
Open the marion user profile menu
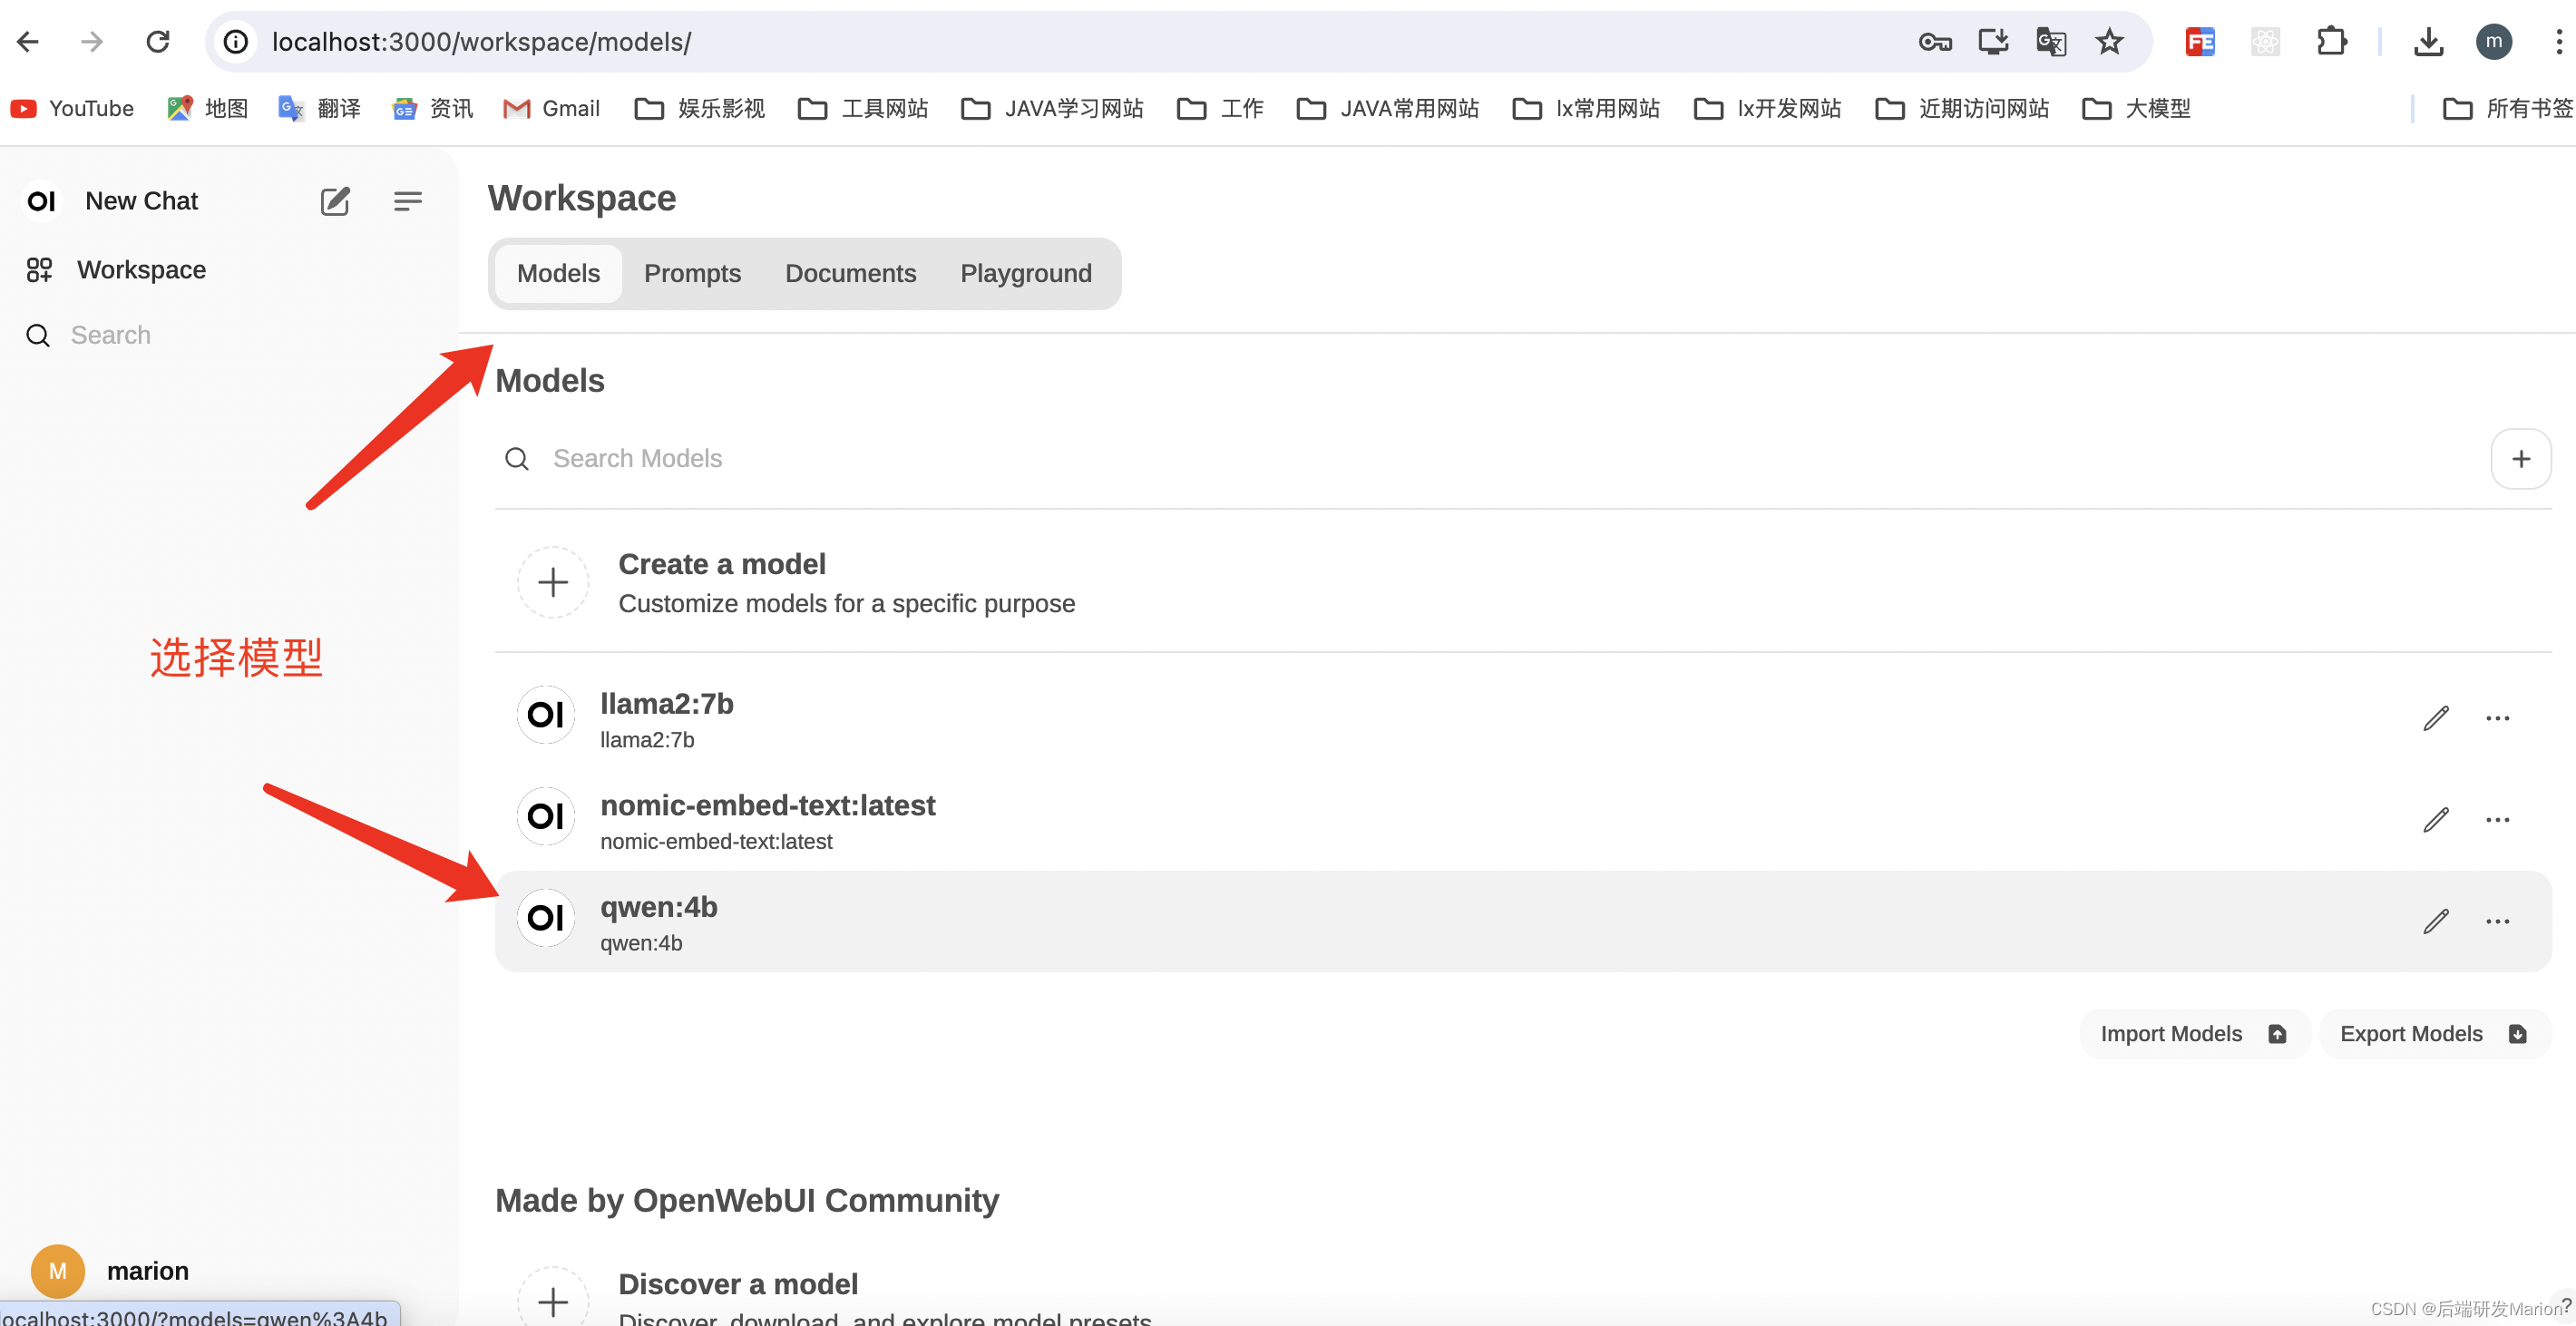tap(147, 1270)
